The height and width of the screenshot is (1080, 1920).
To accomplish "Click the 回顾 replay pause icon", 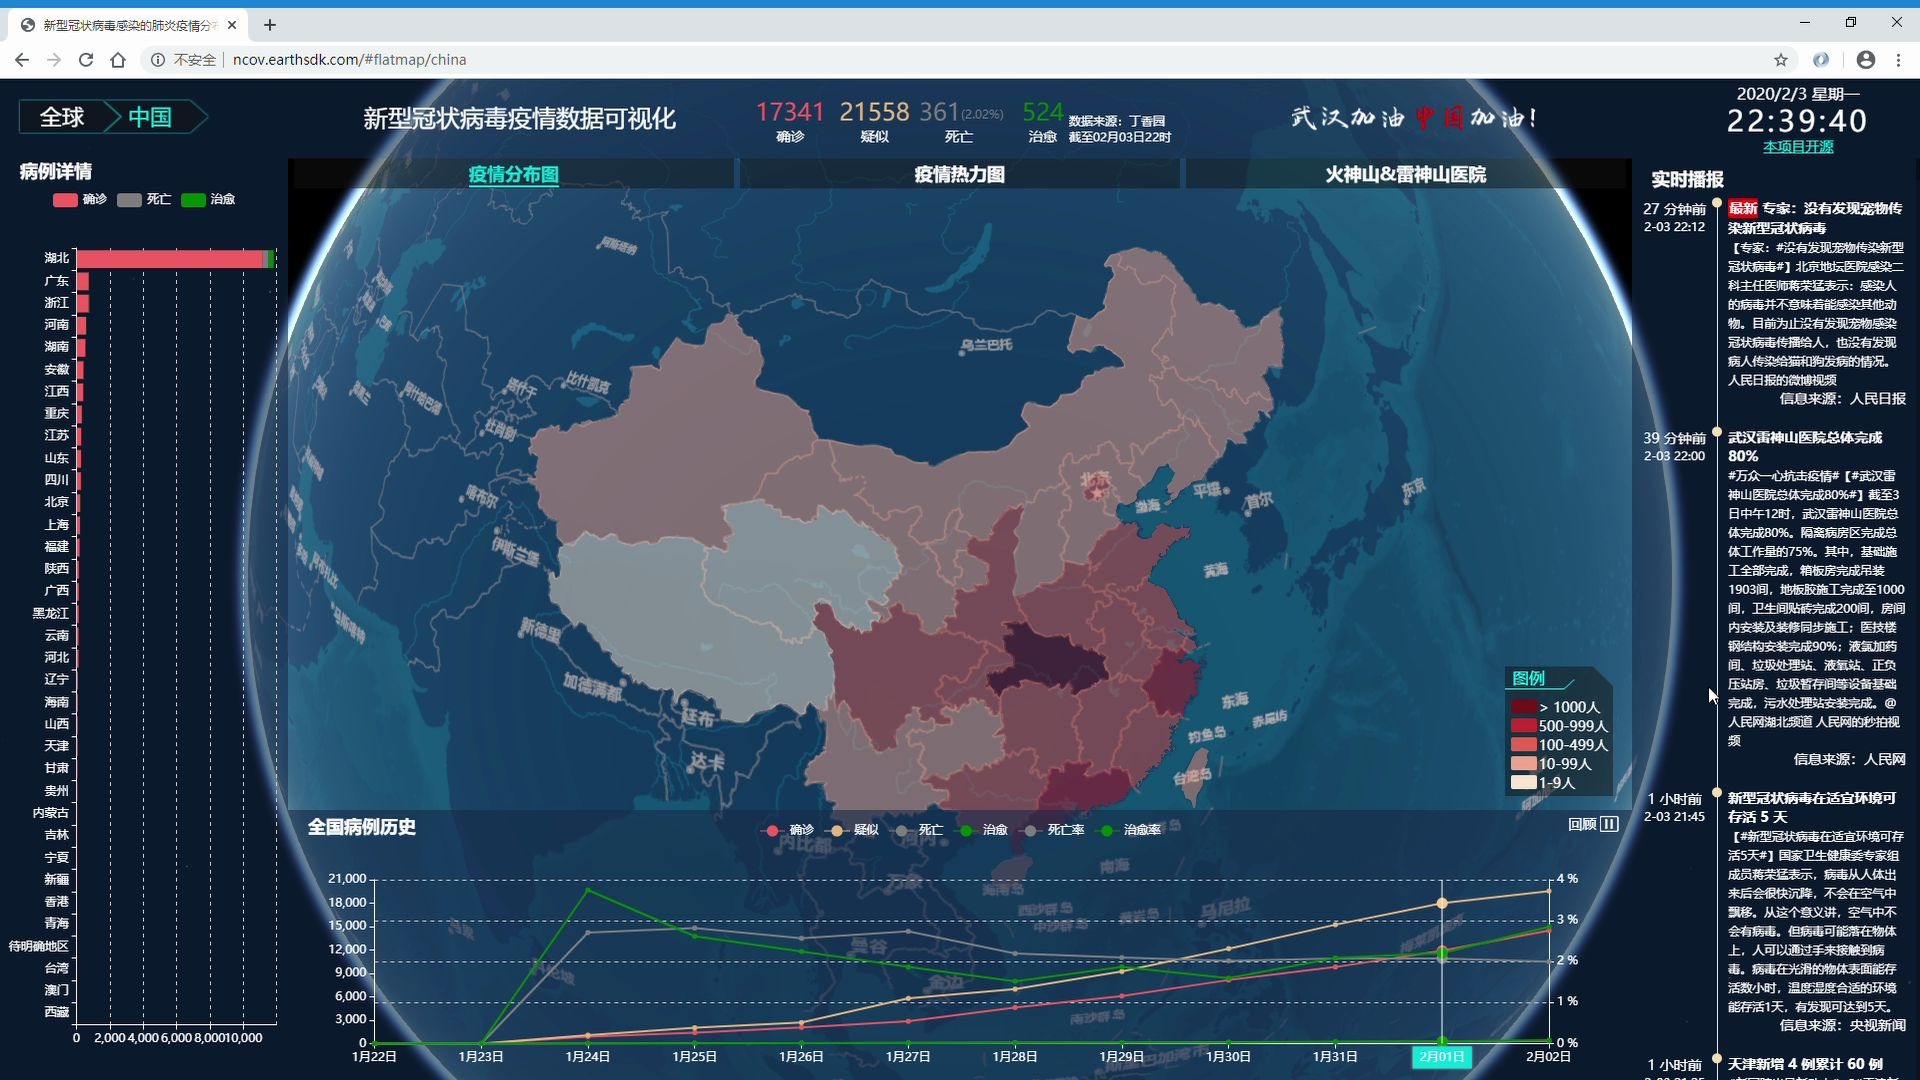I will coord(1609,824).
